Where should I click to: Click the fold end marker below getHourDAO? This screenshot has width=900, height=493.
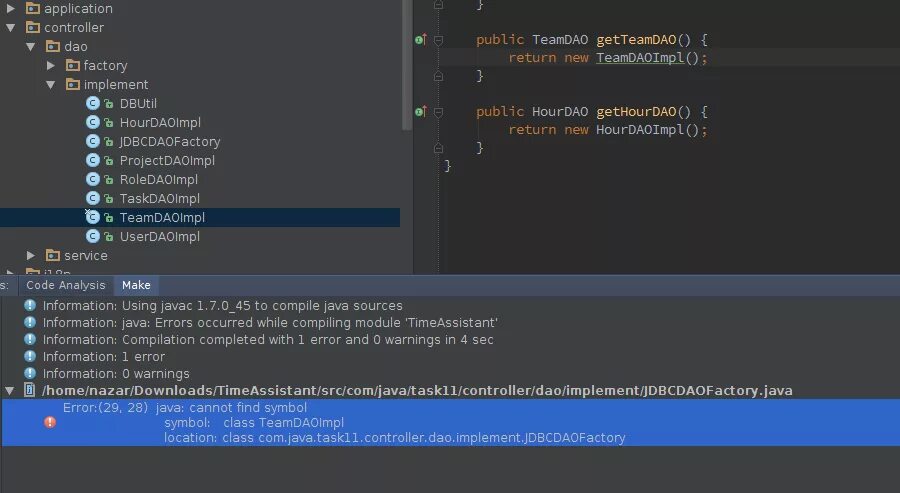pos(439,148)
